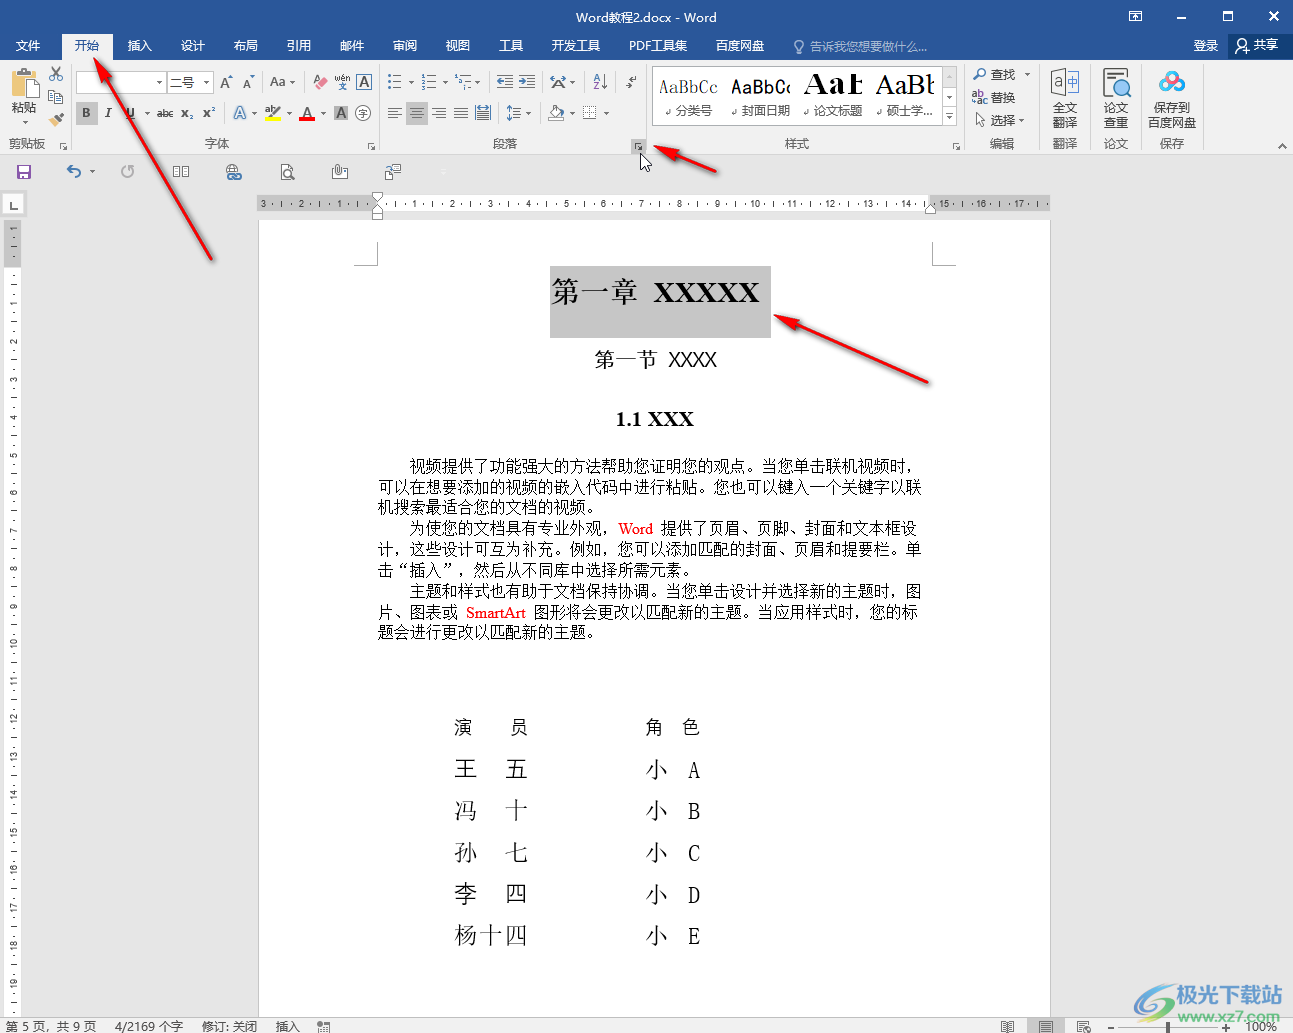
Task: Insert enclosed character (字) icon
Action: pyautogui.click(x=363, y=113)
